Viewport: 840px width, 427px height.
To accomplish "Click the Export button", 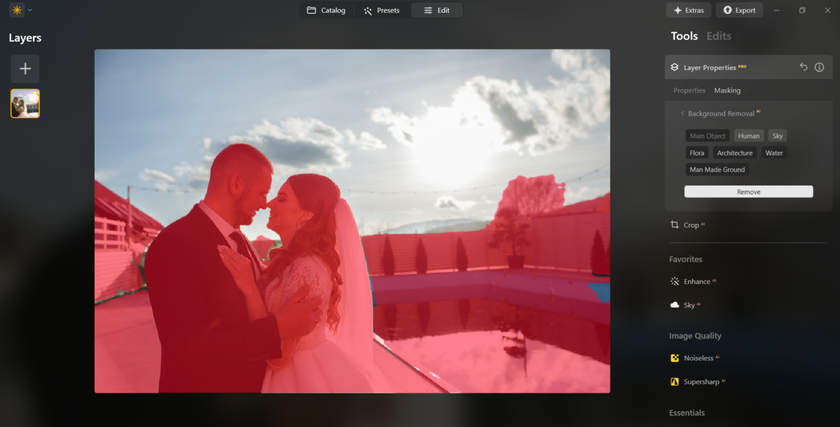I will coord(739,10).
